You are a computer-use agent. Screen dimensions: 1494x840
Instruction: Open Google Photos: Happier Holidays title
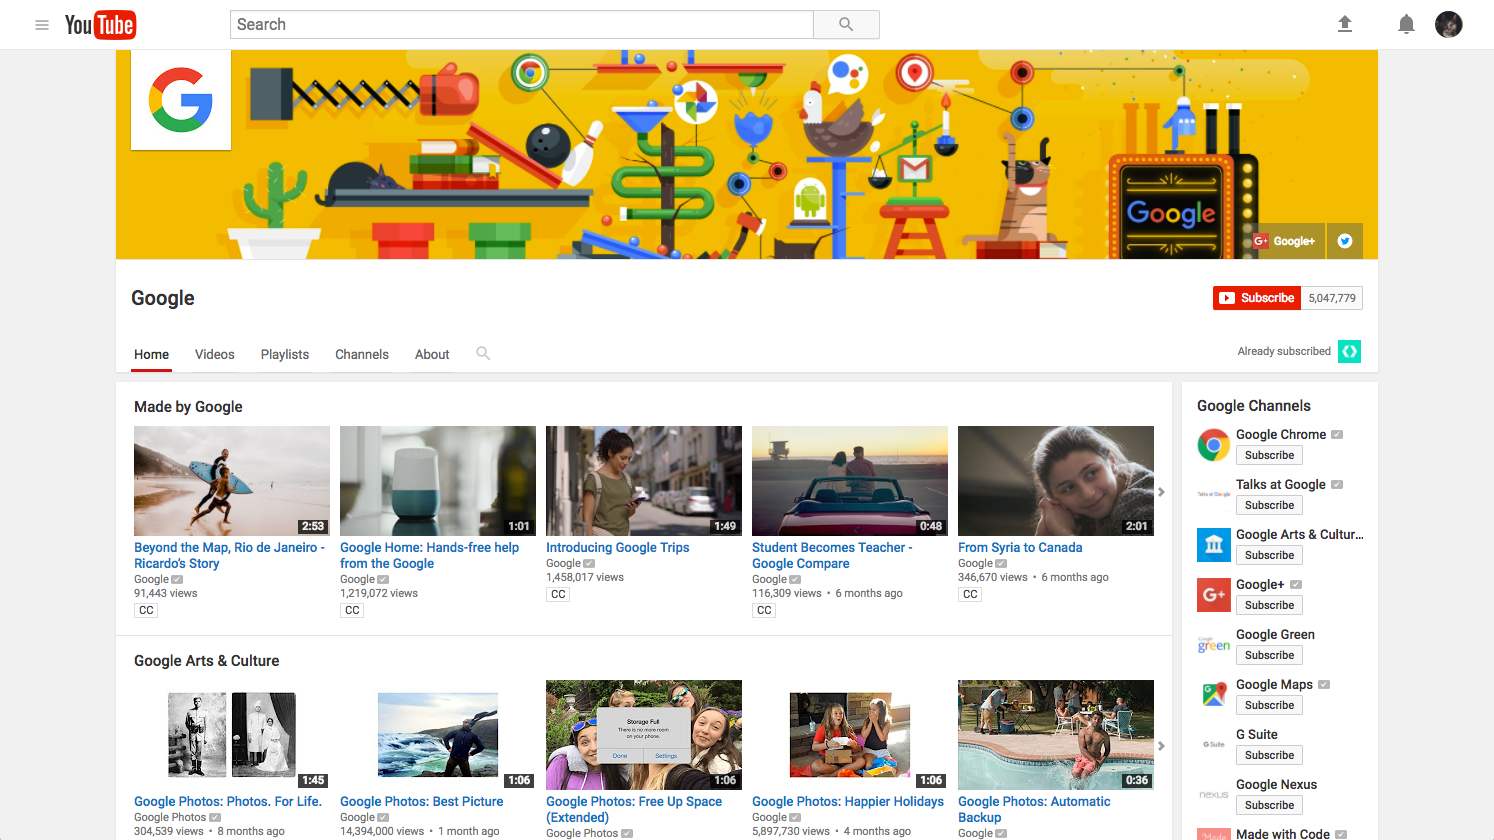[848, 801]
